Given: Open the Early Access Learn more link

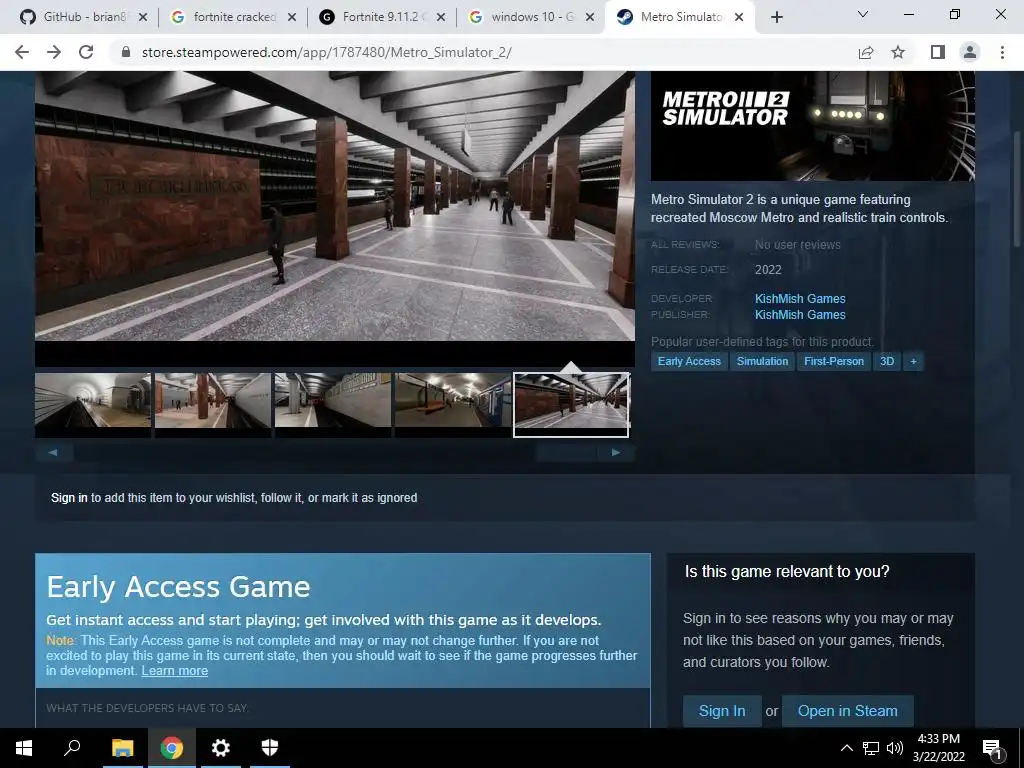Looking at the screenshot, I should (174, 671).
